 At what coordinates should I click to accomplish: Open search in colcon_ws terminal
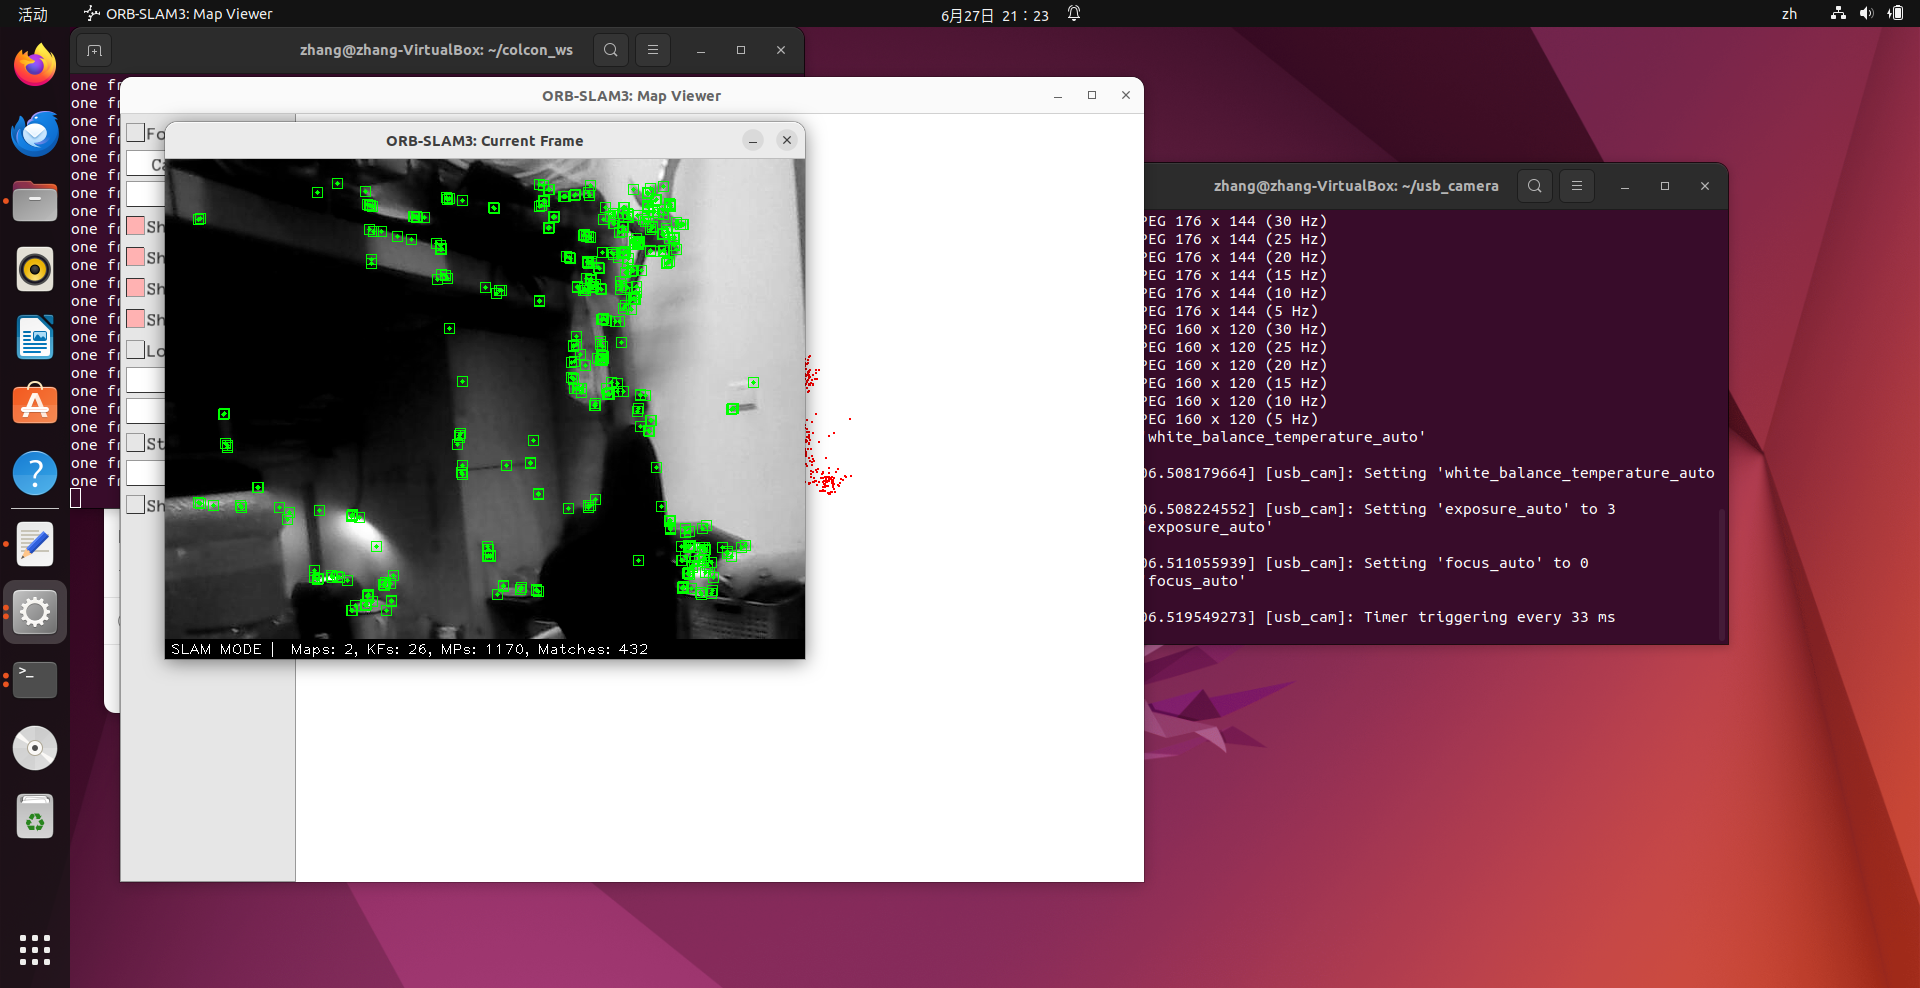[x=611, y=50]
